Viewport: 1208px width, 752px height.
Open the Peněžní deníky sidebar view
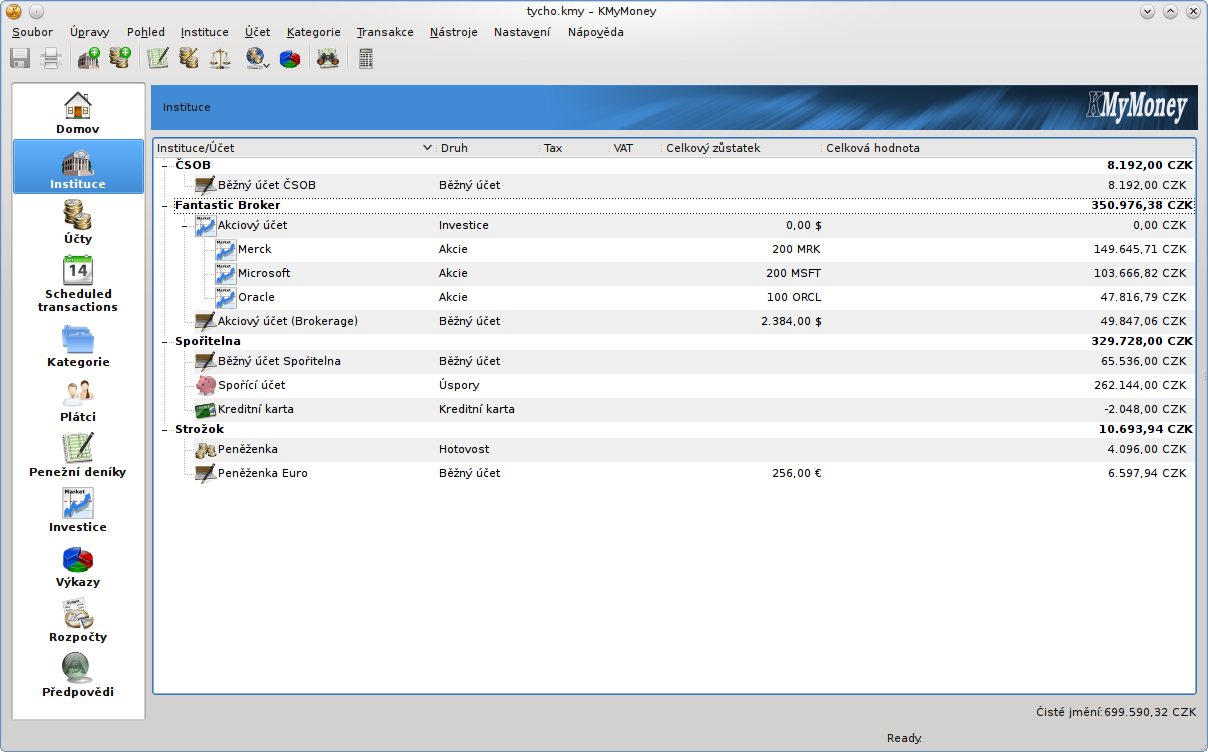78,455
